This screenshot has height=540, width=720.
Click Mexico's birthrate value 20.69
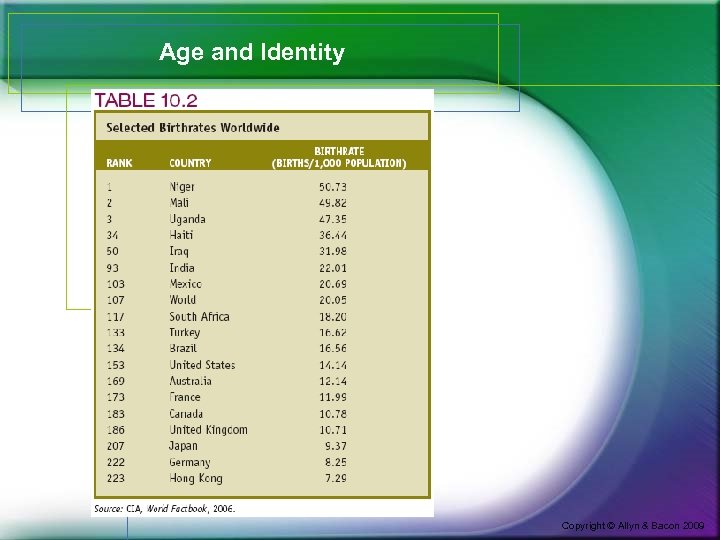click(333, 284)
